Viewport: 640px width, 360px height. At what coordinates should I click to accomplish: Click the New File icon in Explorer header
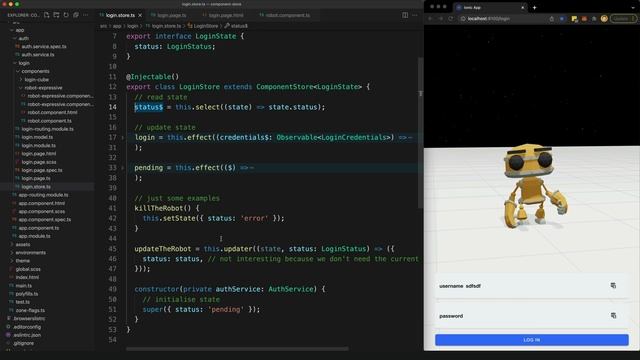47,15
